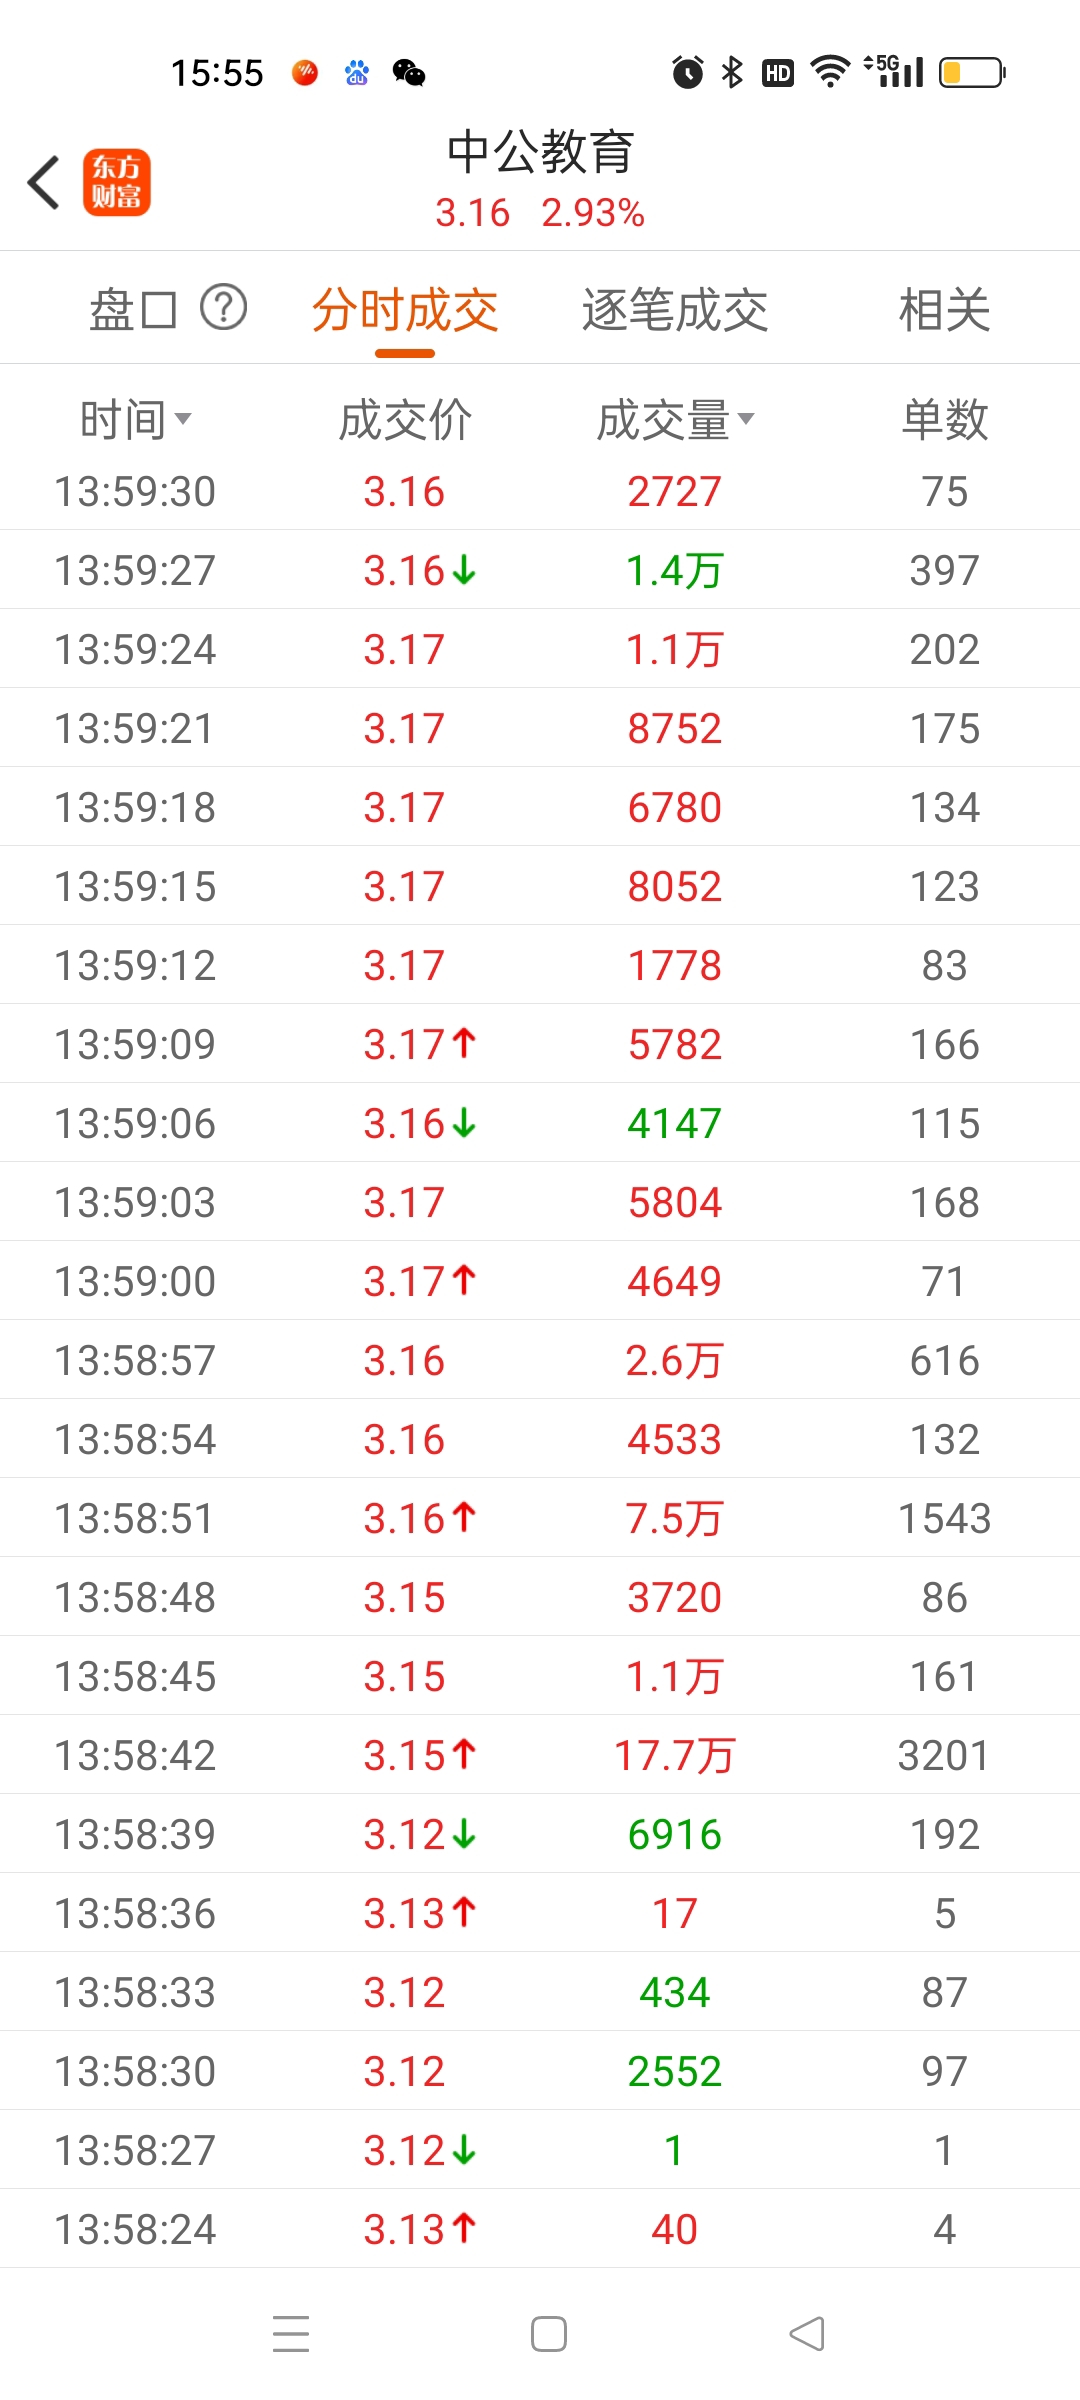Image resolution: width=1080 pixels, height=2400 pixels.
Task: Select the 分时成交 tab
Action: tap(405, 309)
